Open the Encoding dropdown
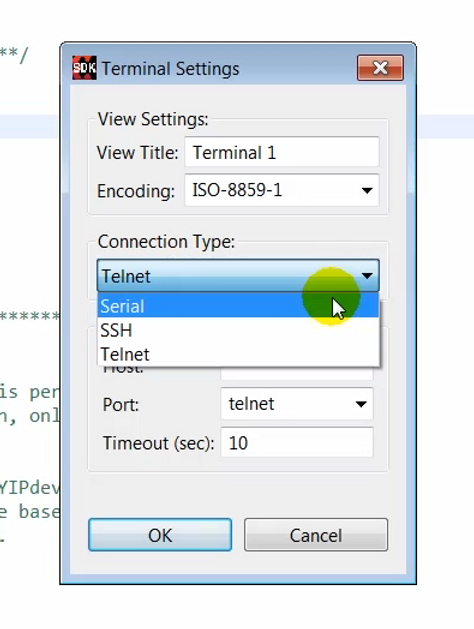 (x=282, y=190)
